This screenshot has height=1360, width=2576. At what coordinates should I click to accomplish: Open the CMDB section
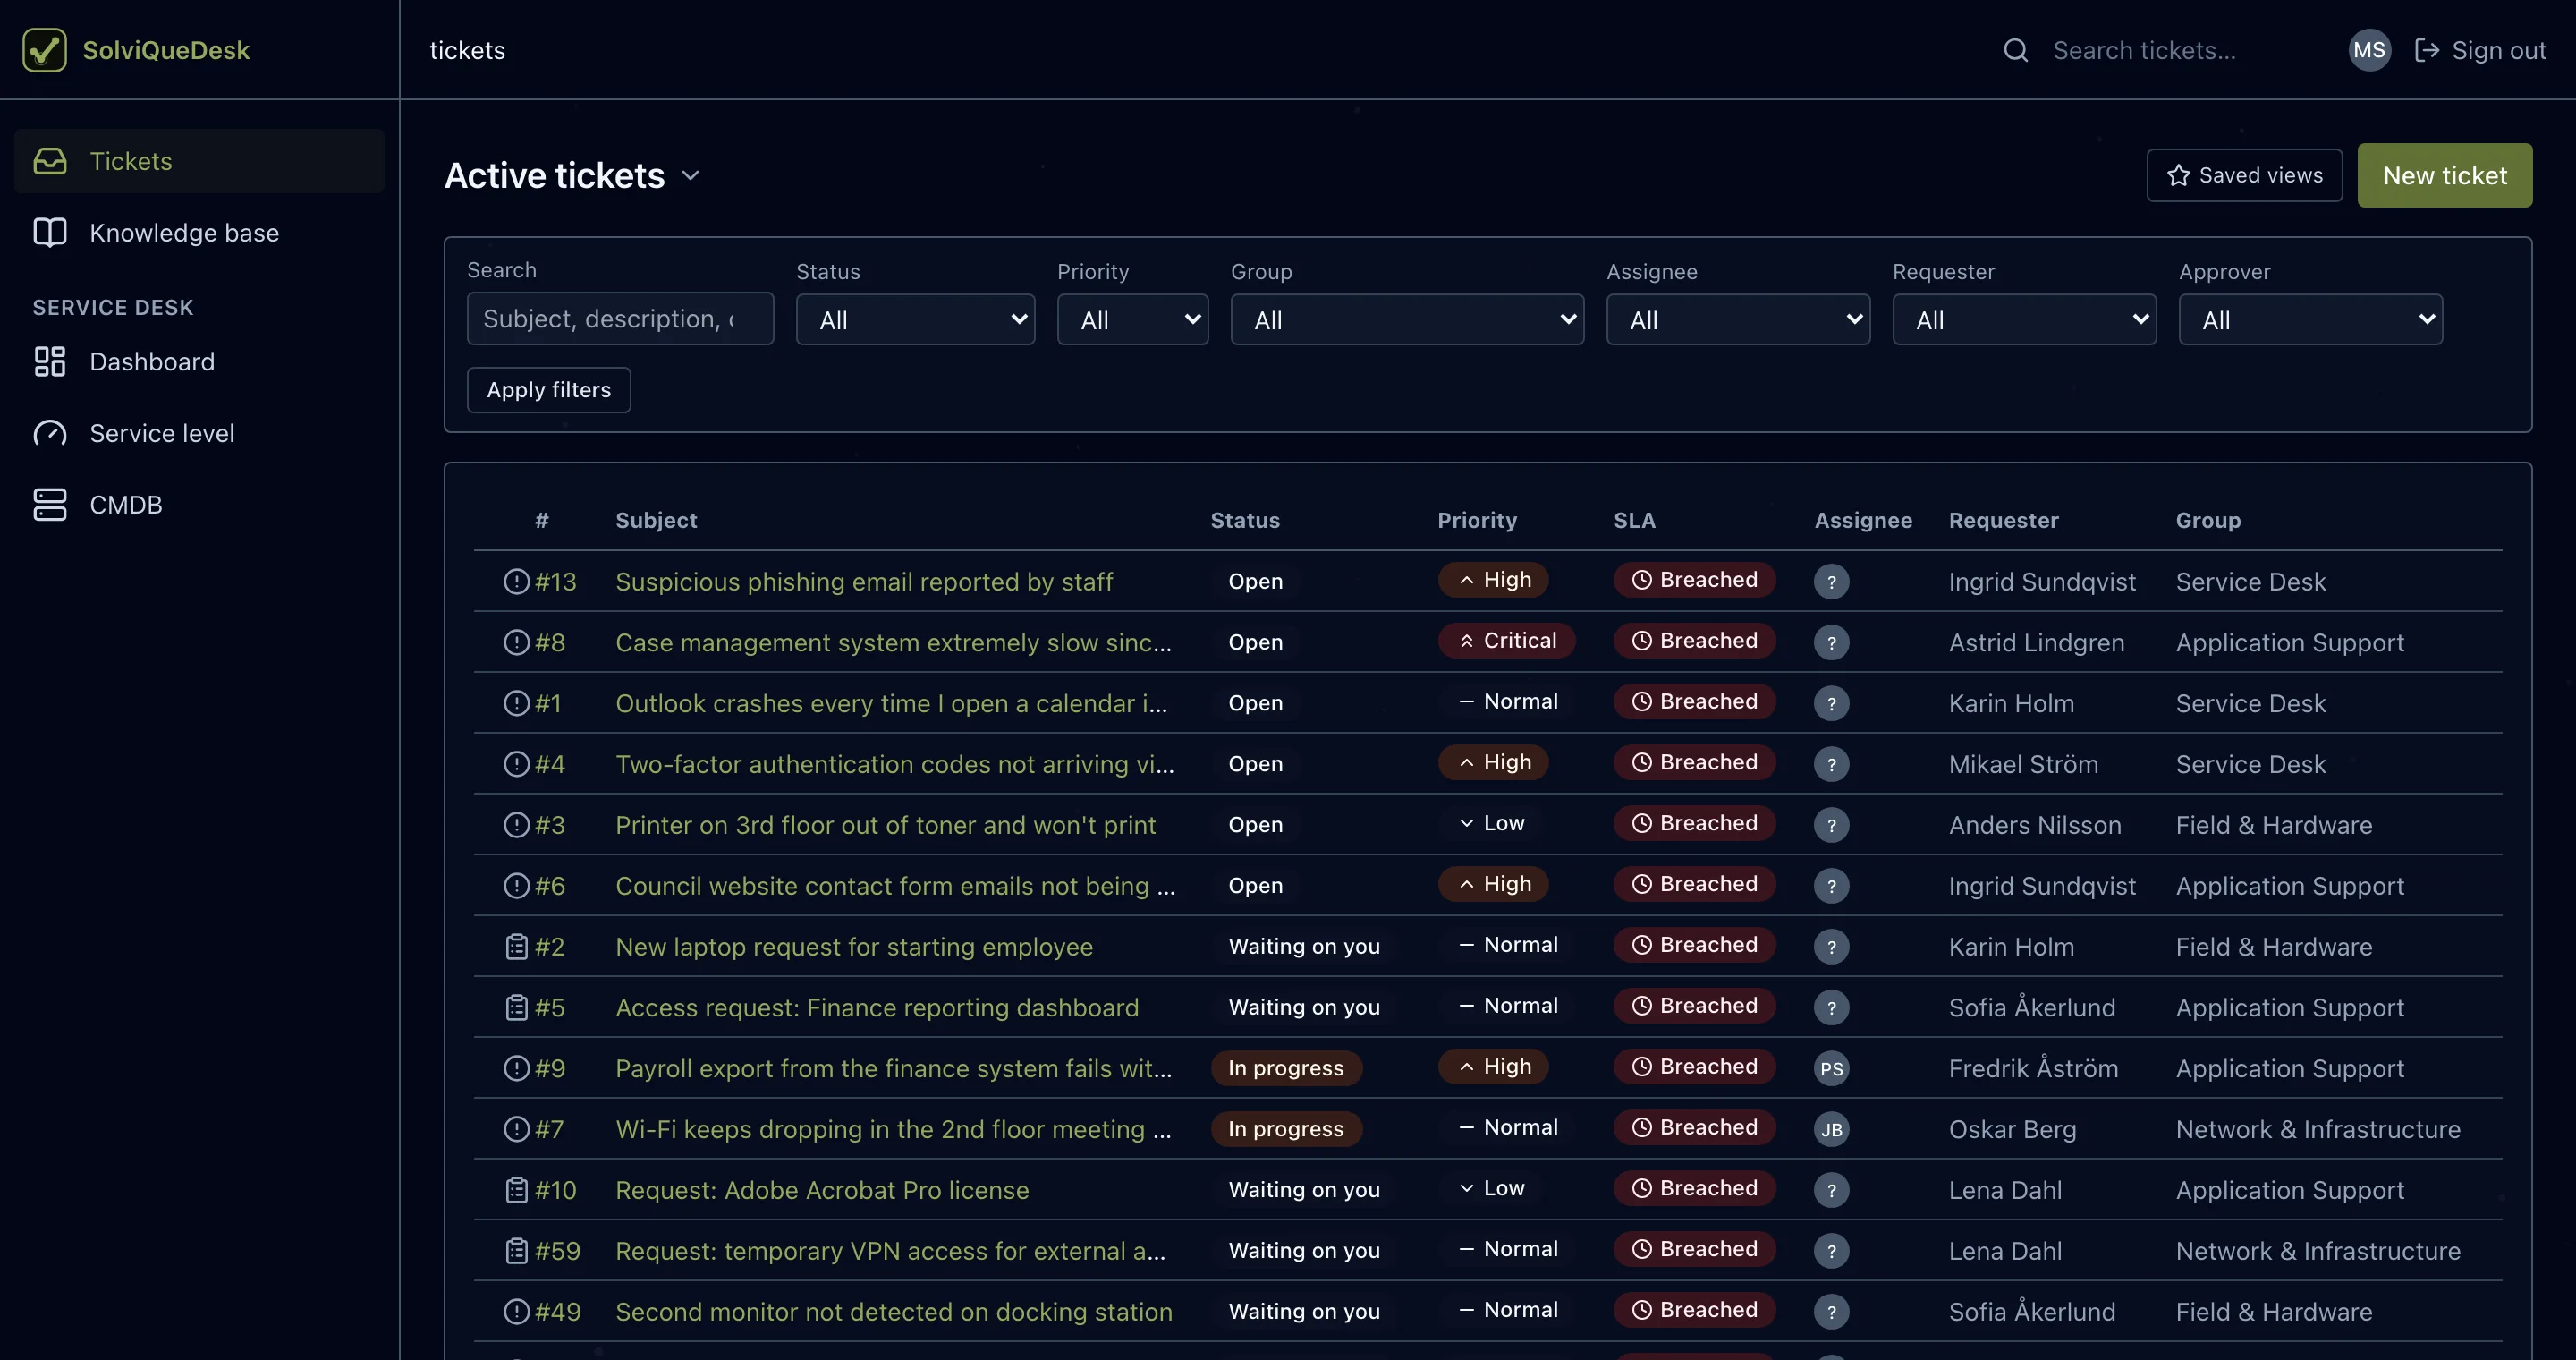click(199, 505)
